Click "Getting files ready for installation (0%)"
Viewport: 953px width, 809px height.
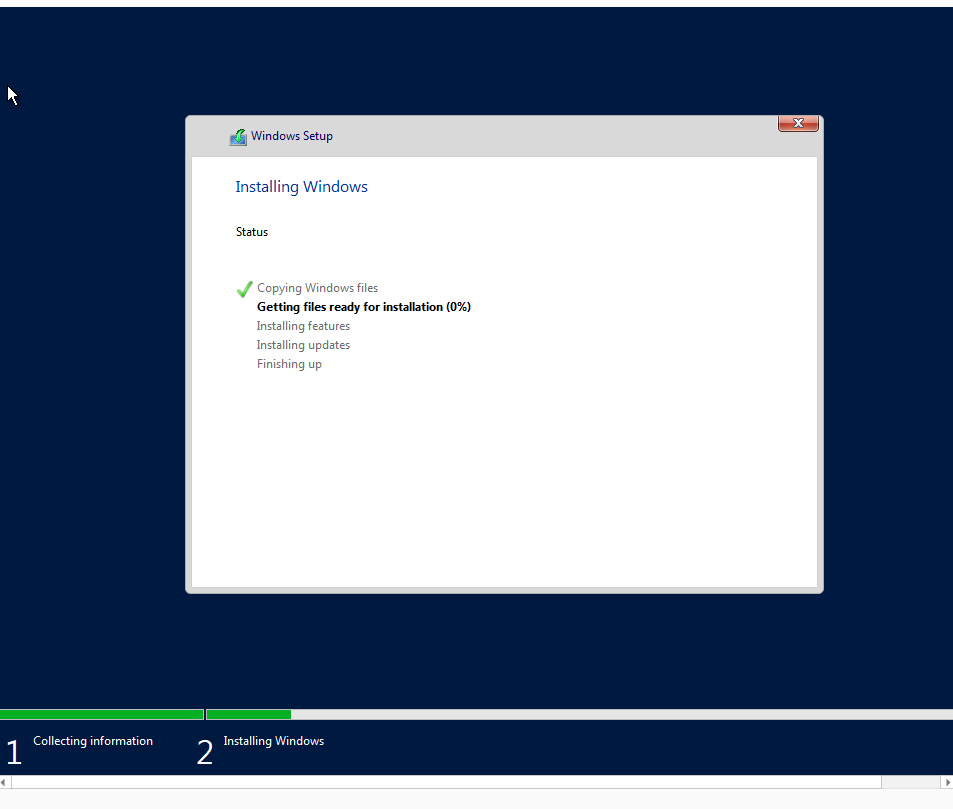363,307
